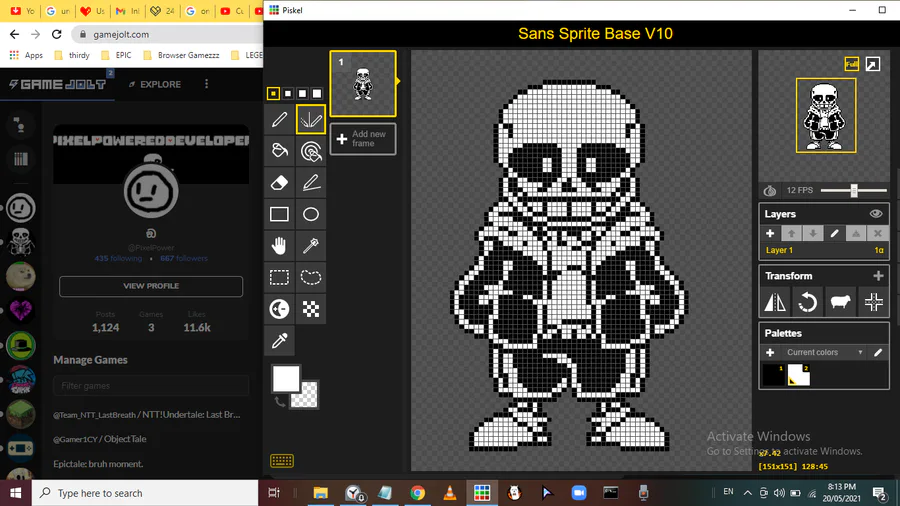Toggle layers preview eye icon
This screenshot has width=900, height=506.
(876, 214)
